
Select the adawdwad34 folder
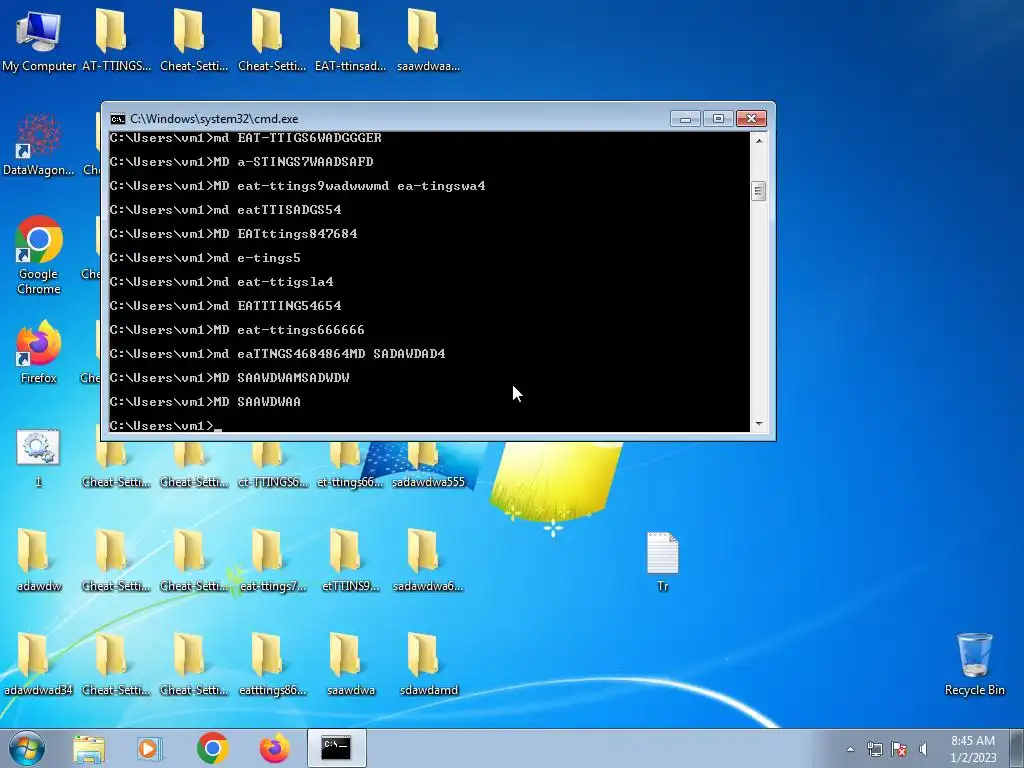[x=39, y=664]
